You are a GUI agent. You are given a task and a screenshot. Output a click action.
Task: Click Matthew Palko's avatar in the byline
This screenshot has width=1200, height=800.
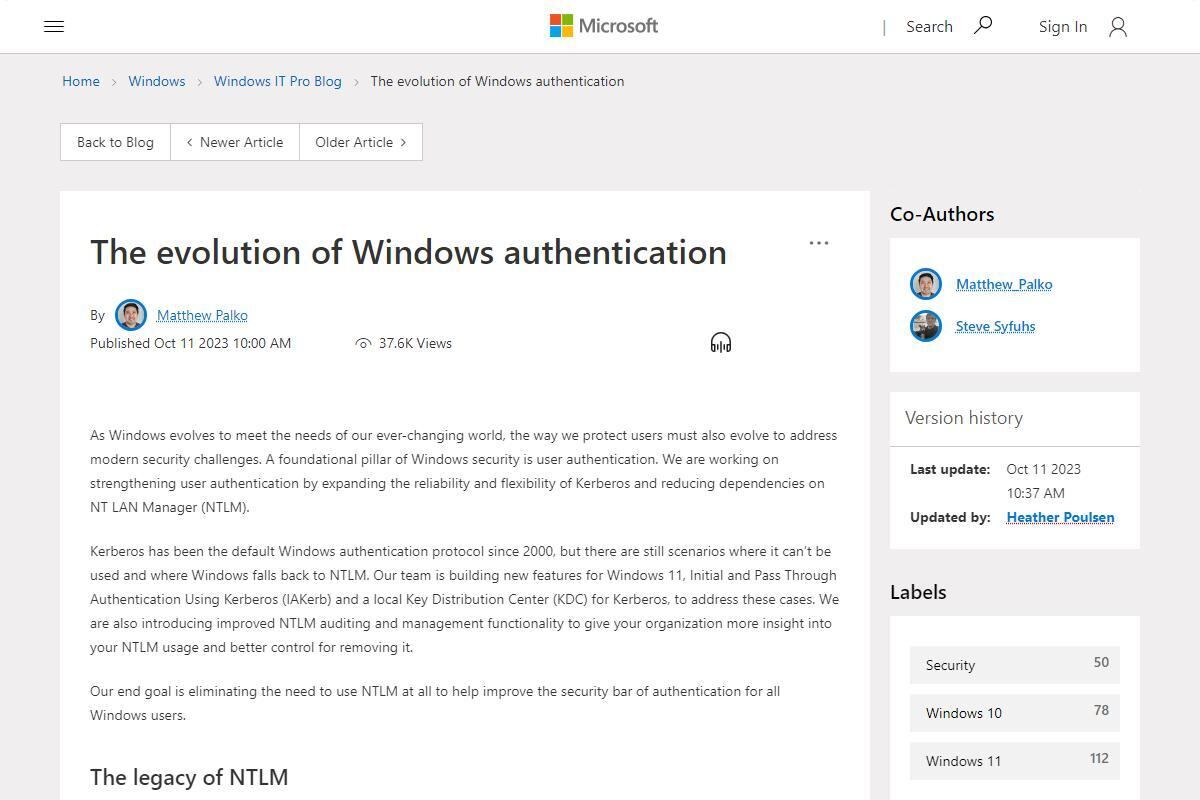pyautogui.click(x=131, y=315)
